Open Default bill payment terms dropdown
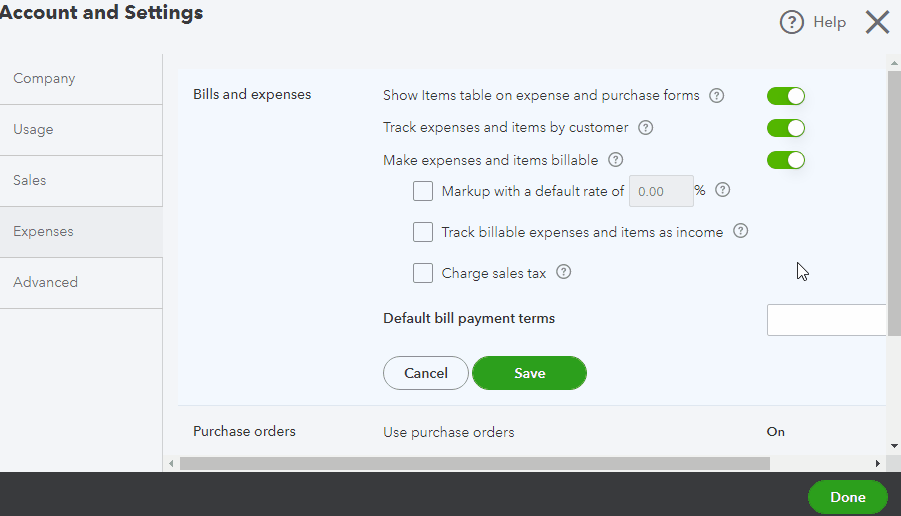 coord(826,320)
